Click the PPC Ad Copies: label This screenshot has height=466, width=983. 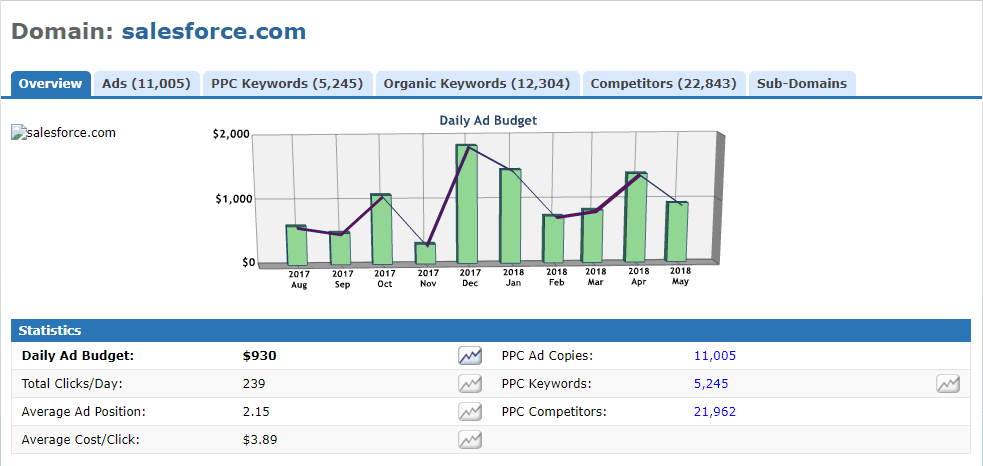(x=547, y=356)
